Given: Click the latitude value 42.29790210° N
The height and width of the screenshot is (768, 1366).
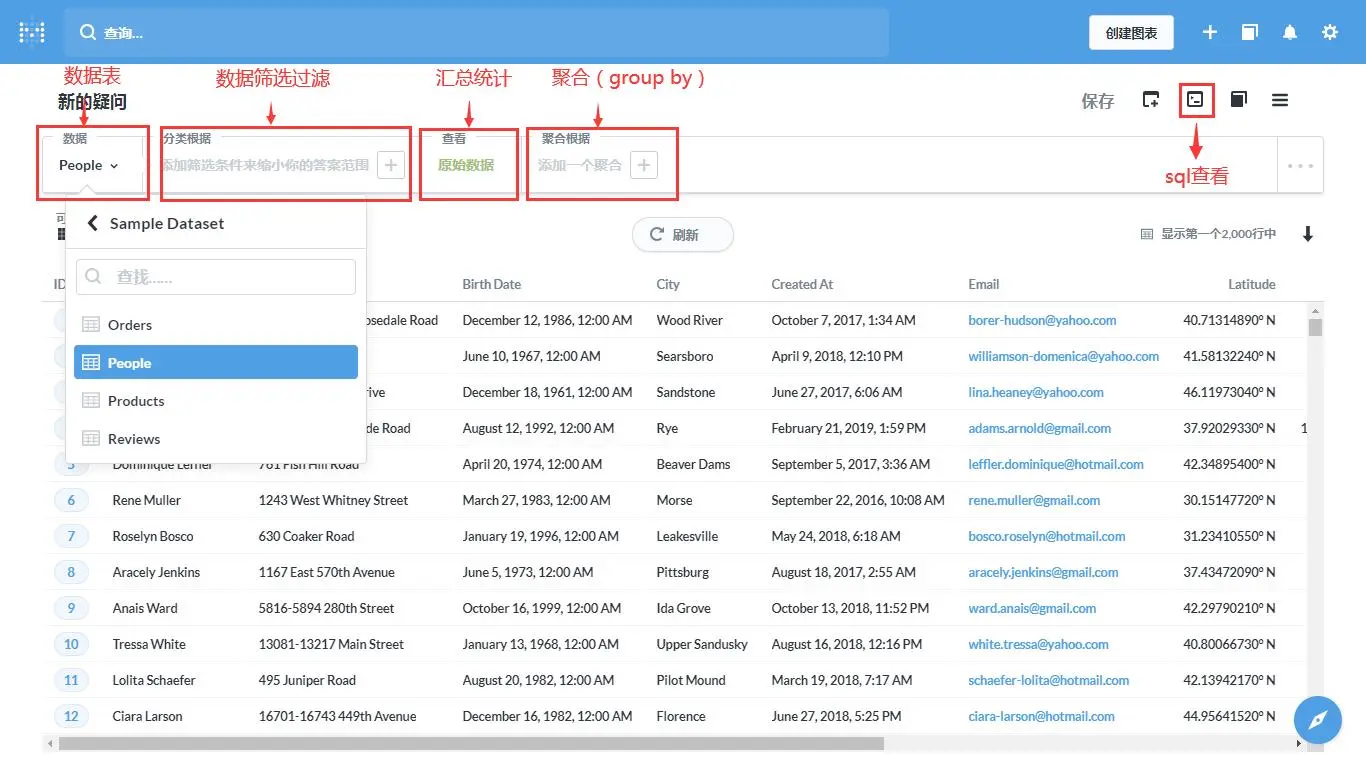Looking at the screenshot, I should coord(1229,608).
